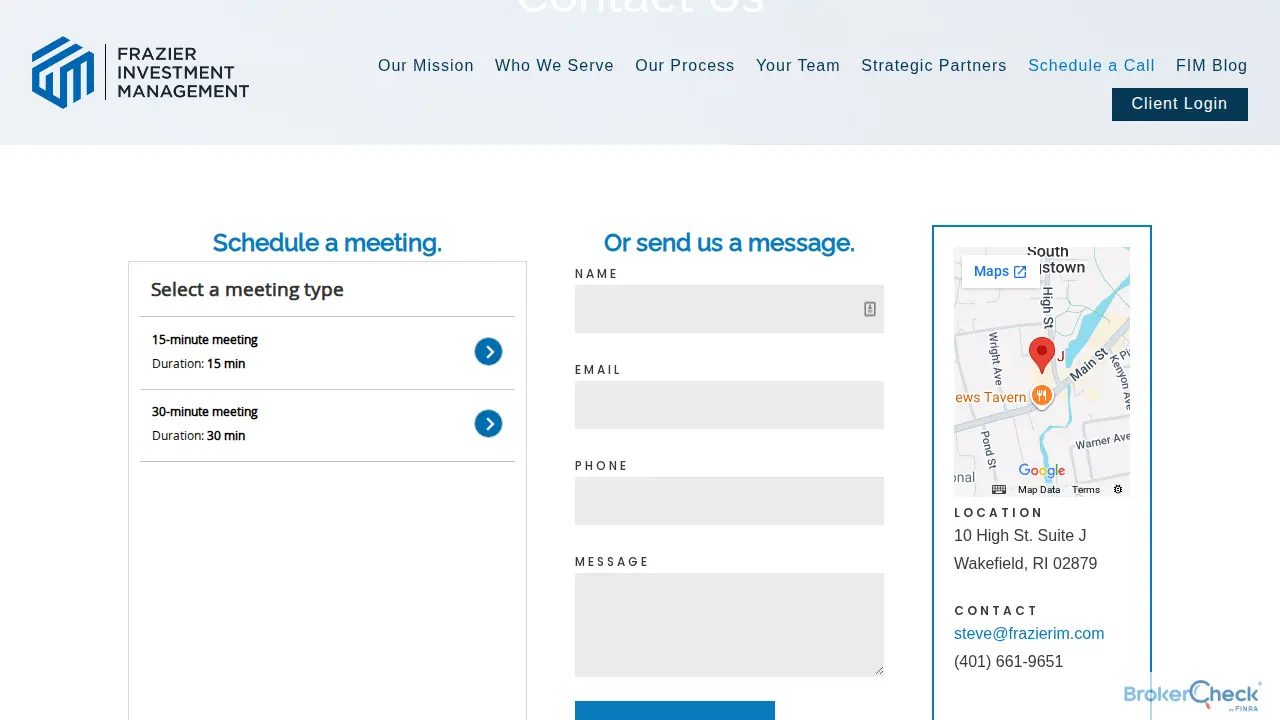1280x720 pixels.
Task: Click the address line 10 High St. Suite J
Action: click(1020, 536)
